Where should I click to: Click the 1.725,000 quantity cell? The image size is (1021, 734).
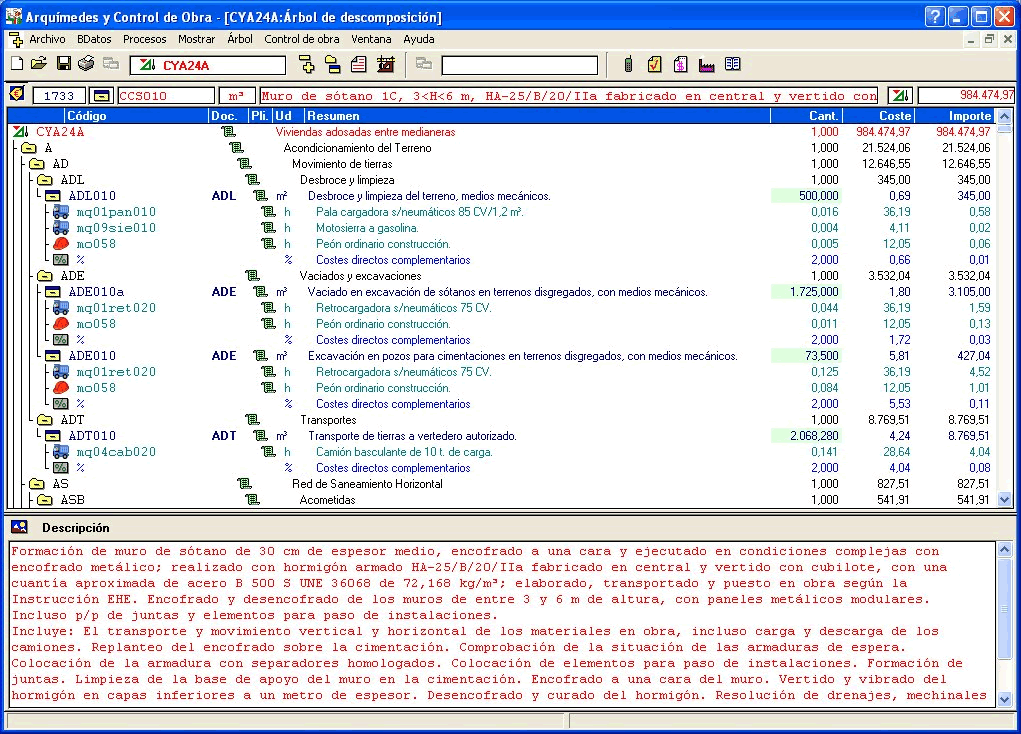pos(806,292)
